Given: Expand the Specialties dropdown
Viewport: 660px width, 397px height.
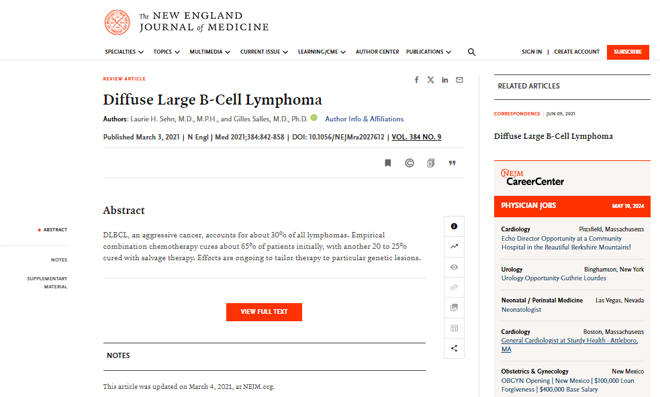Looking at the screenshot, I should coord(124,52).
